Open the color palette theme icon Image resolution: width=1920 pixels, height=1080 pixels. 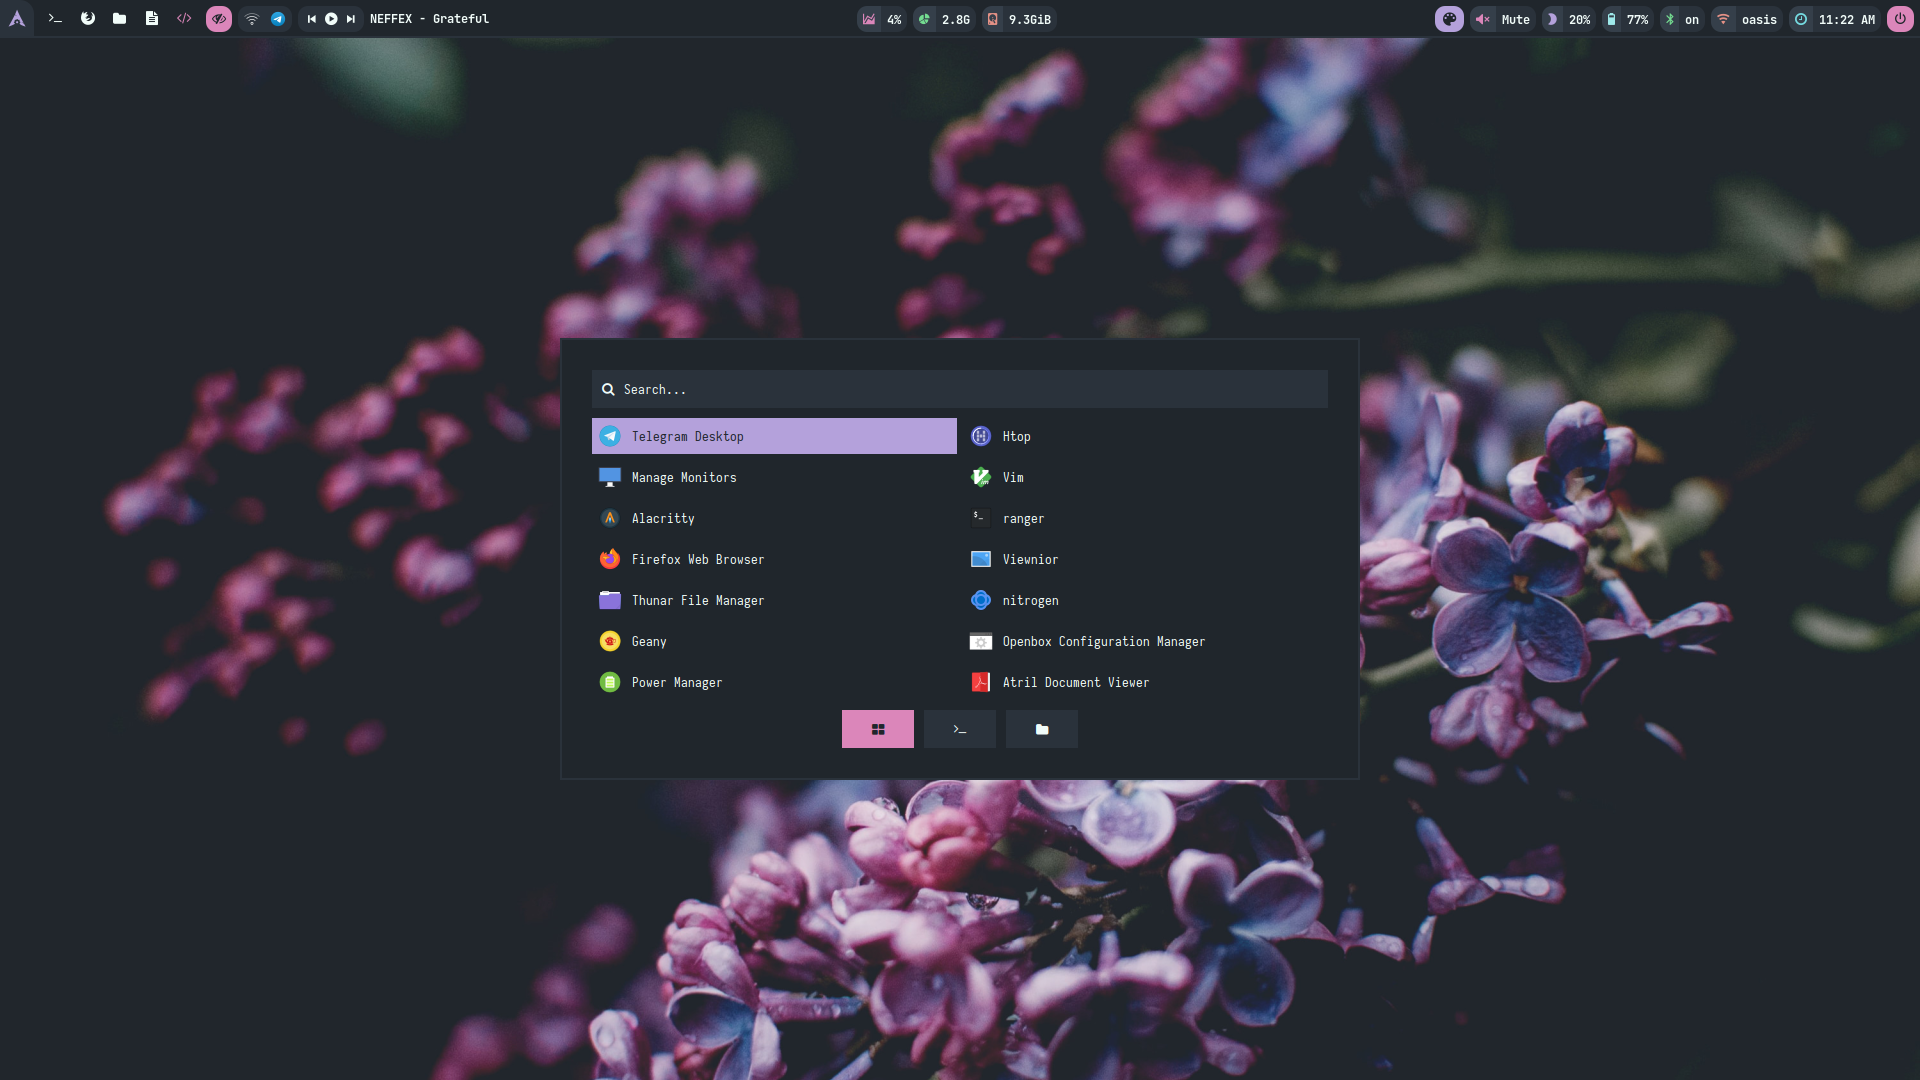click(1449, 19)
